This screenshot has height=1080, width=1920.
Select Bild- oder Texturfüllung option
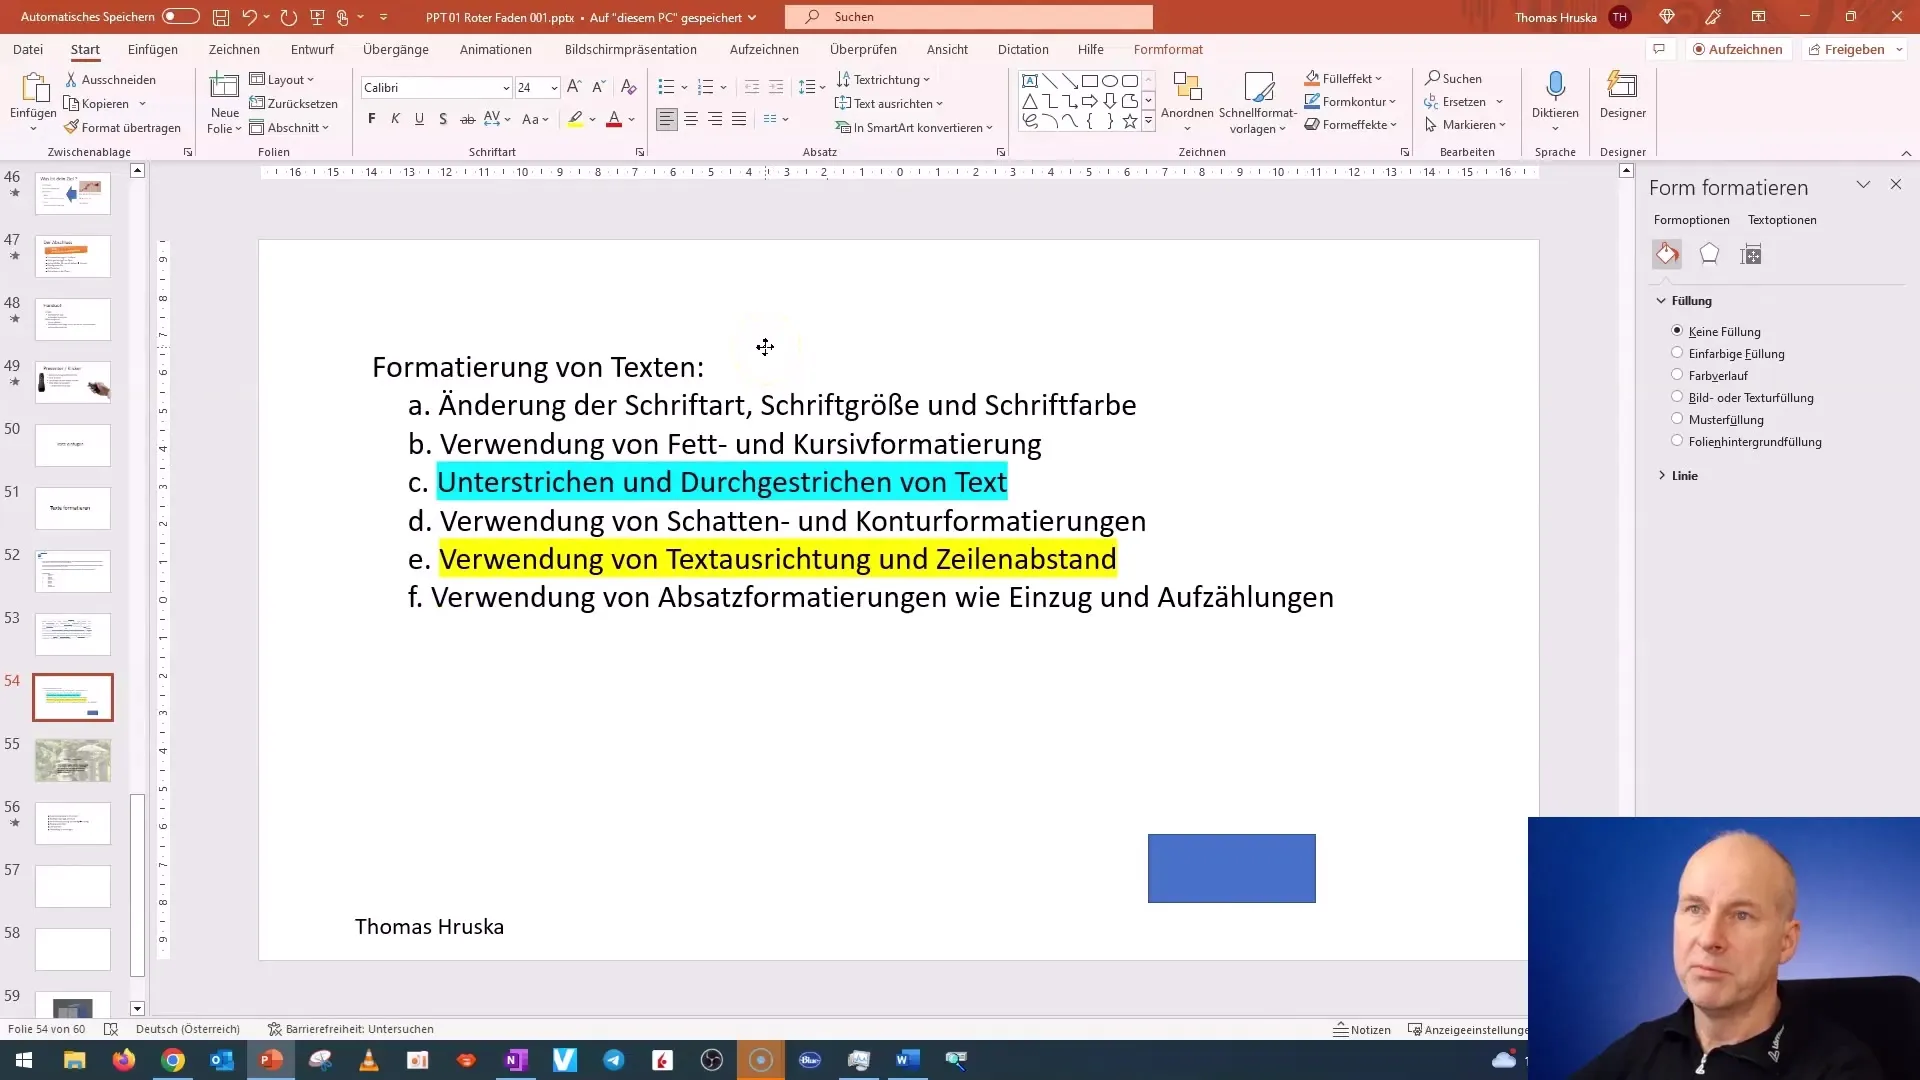point(1677,397)
